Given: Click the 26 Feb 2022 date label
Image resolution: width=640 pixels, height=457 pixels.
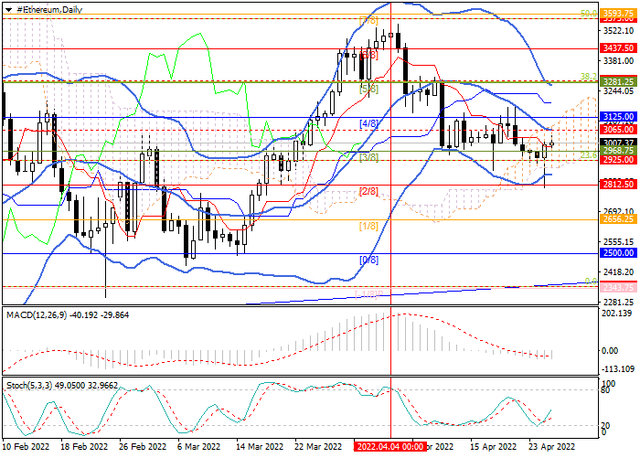Looking at the screenshot, I should tap(143, 446).
